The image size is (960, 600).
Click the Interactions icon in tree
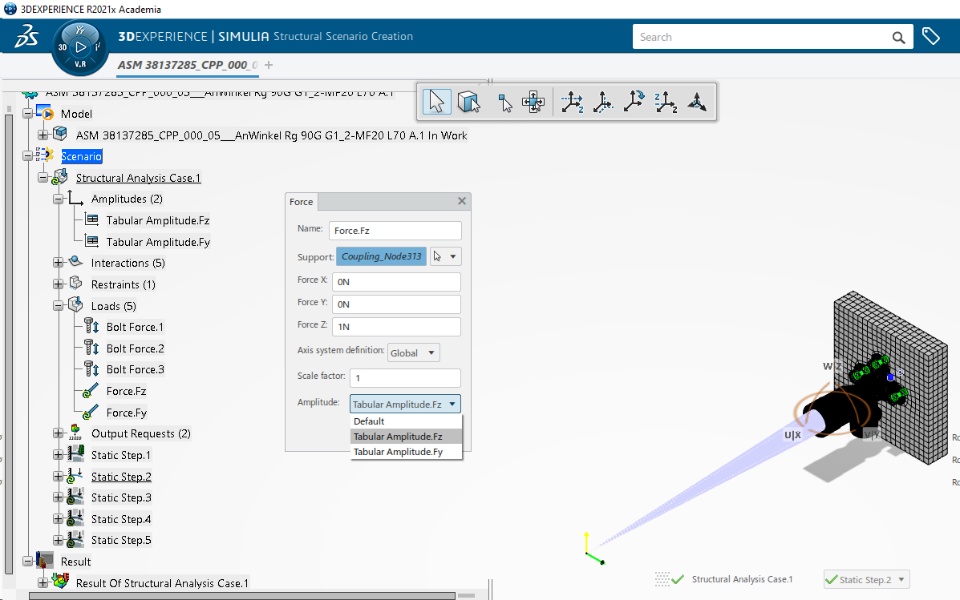[x=75, y=261]
